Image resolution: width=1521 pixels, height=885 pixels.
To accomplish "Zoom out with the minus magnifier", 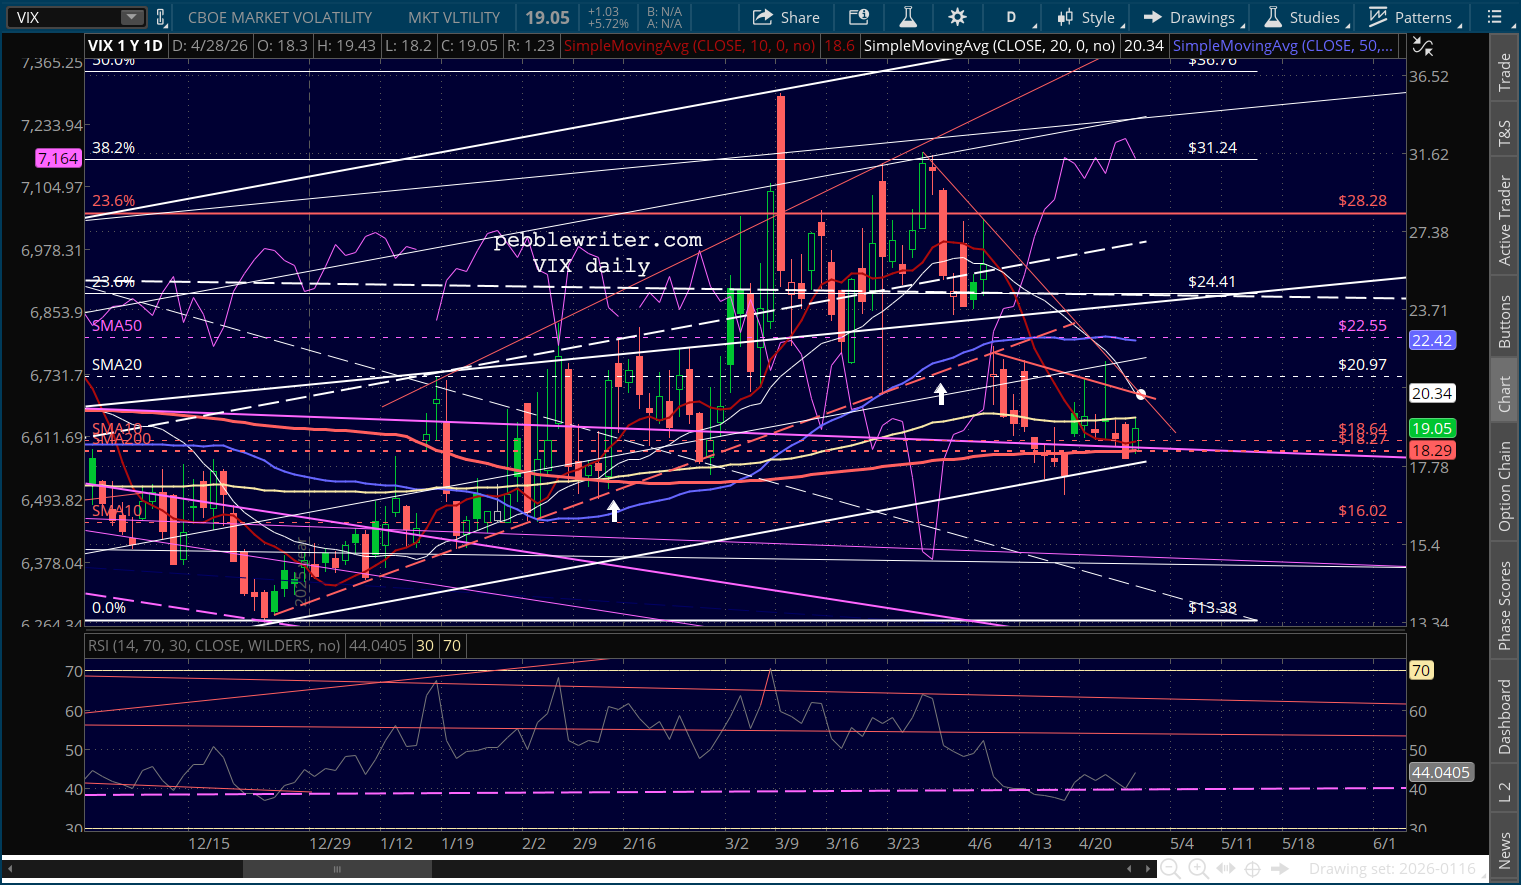I will pos(1169,869).
